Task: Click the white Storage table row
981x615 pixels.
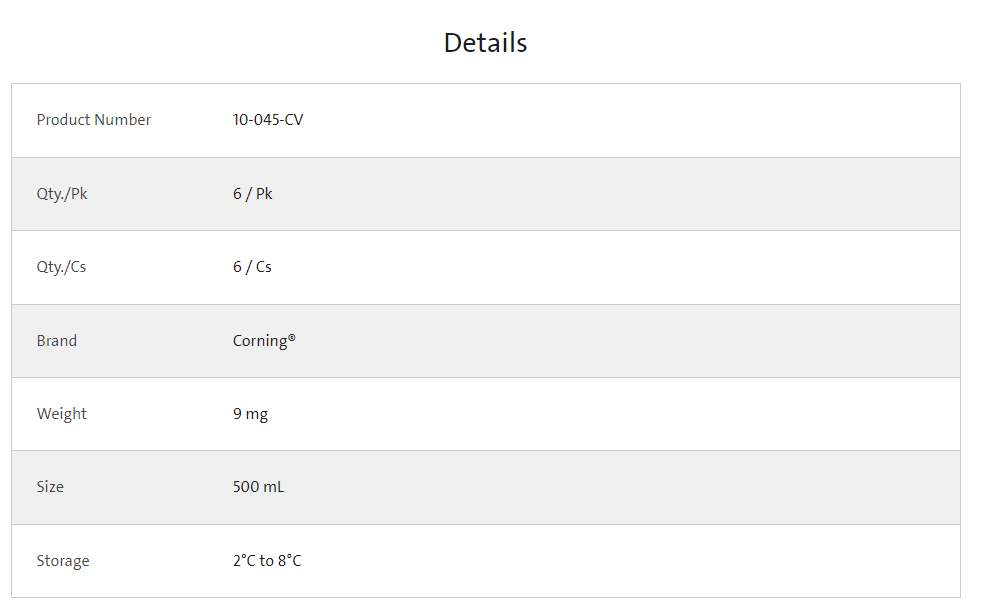Action: [600, 561]
